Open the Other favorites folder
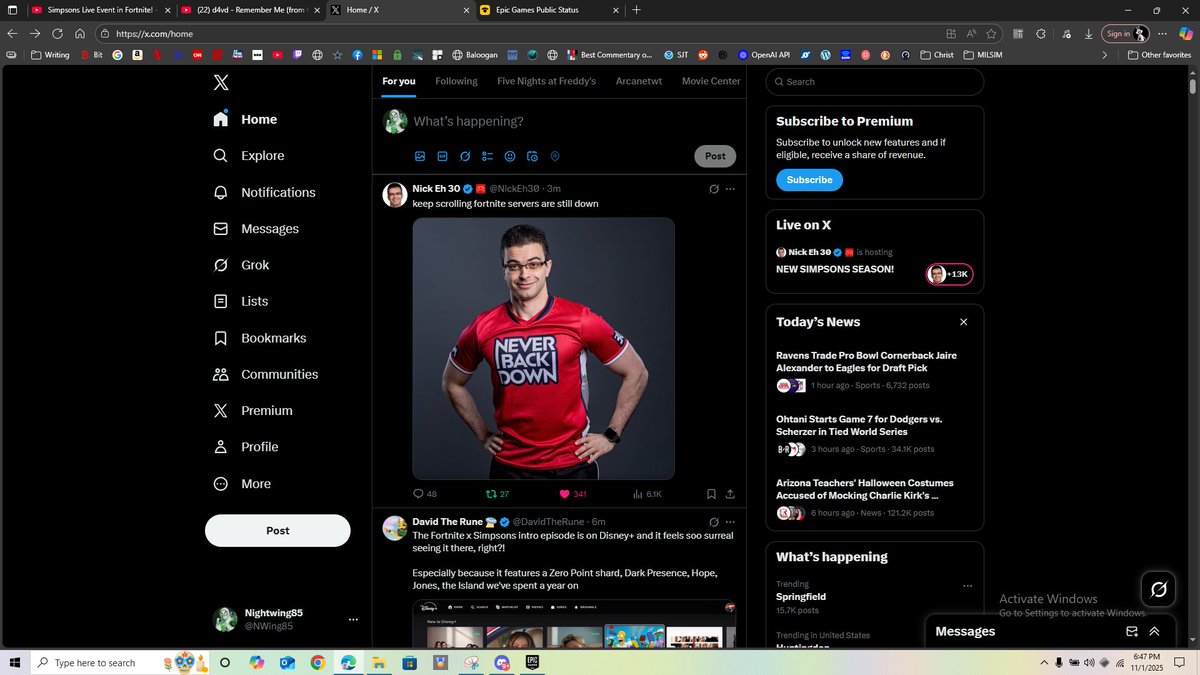Image resolution: width=1200 pixels, height=675 pixels. point(1159,55)
